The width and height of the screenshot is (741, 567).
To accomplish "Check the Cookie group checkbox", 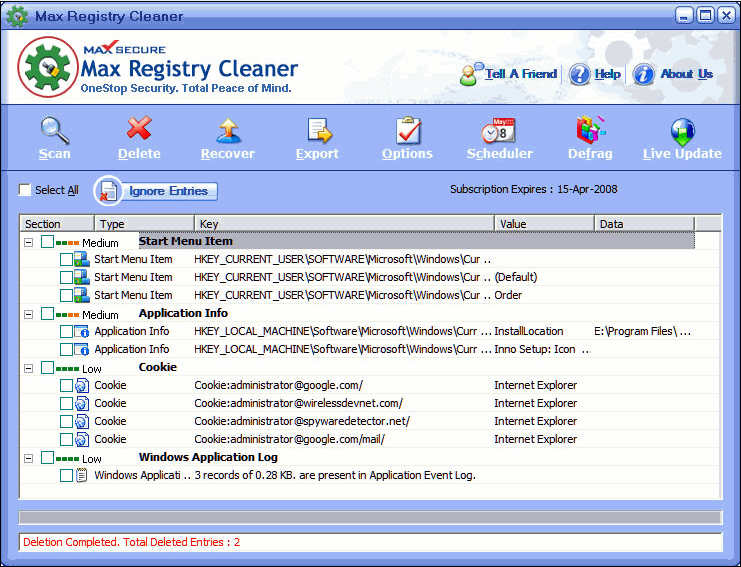I will tap(47, 368).
